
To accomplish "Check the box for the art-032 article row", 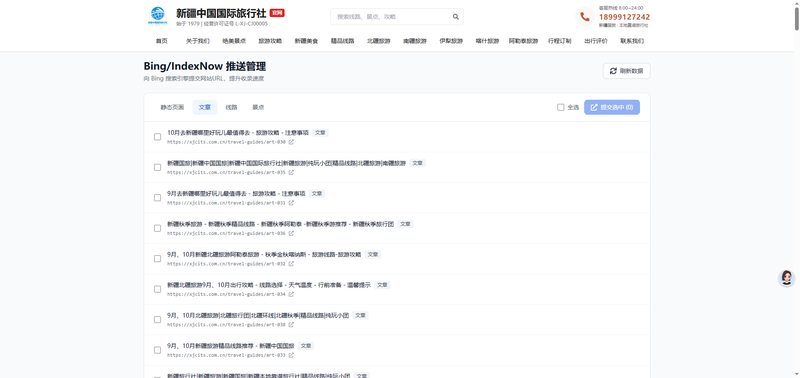I will coord(158,259).
